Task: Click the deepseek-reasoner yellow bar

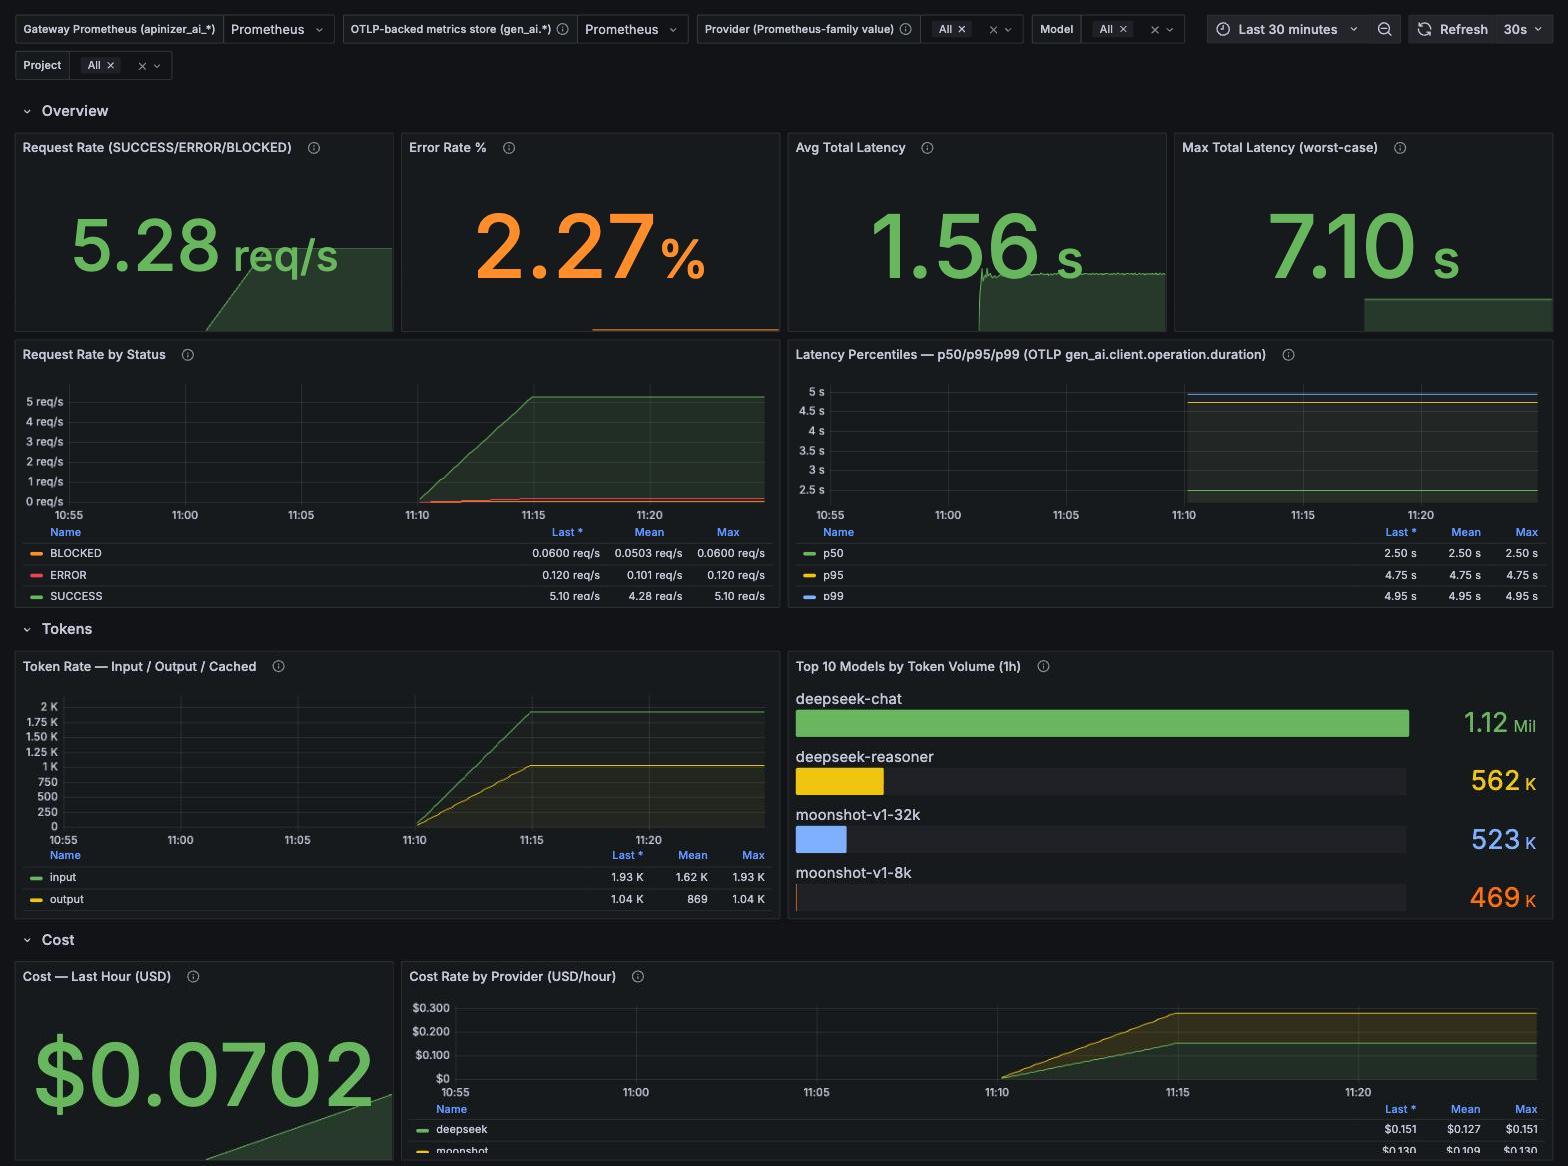Action: (x=839, y=781)
